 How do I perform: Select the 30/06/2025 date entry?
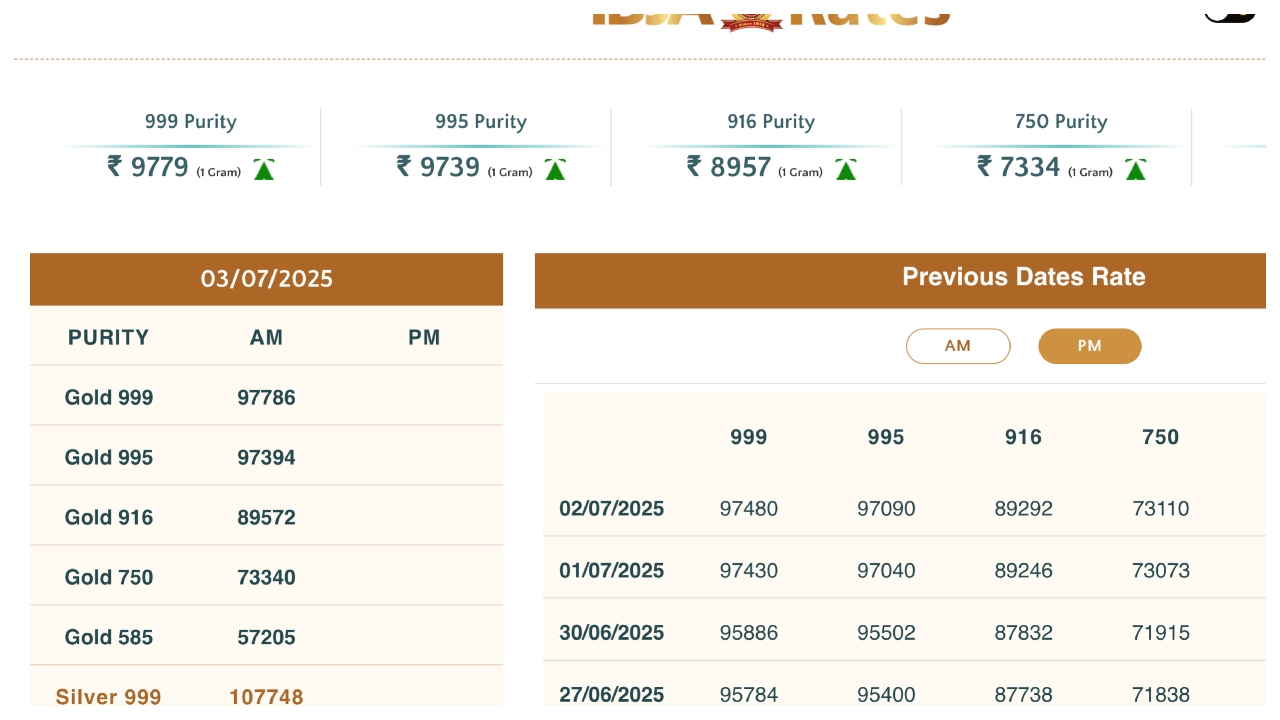pyautogui.click(x=611, y=632)
